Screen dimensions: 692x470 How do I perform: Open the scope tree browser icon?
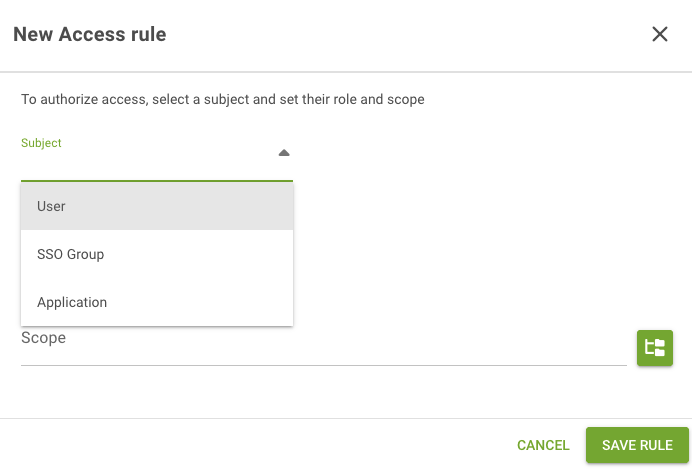pyautogui.click(x=654, y=348)
